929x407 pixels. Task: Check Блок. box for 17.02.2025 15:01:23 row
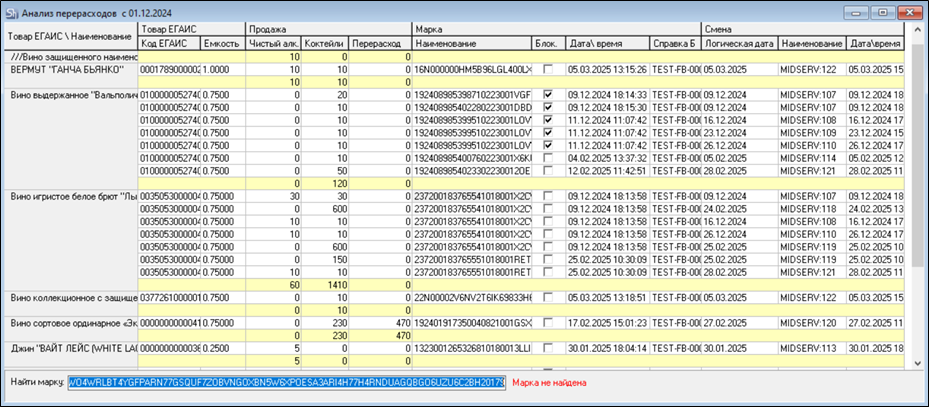(548, 323)
